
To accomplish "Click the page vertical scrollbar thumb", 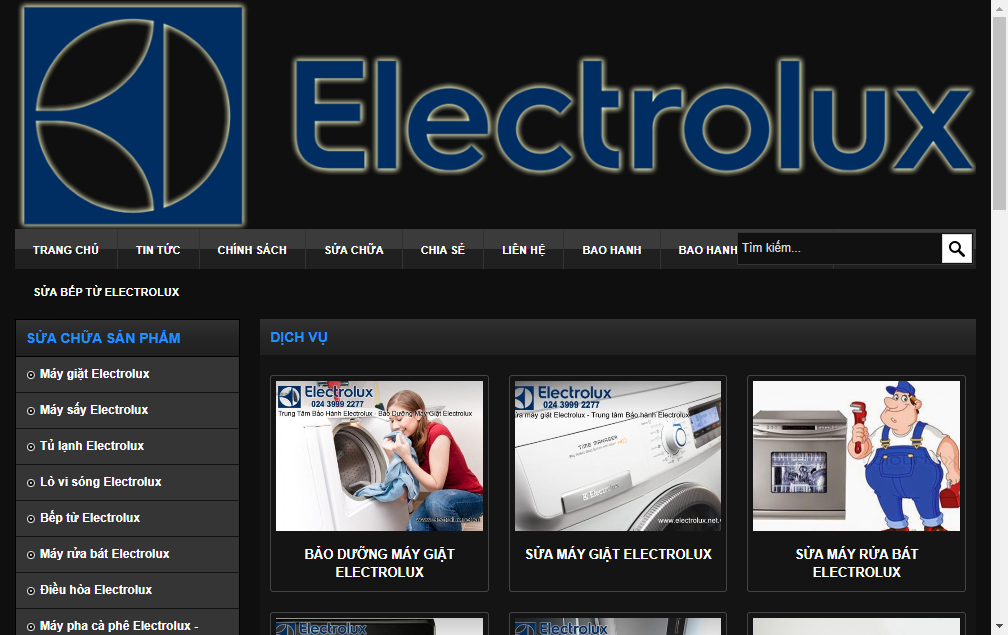I will pos(999,112).
